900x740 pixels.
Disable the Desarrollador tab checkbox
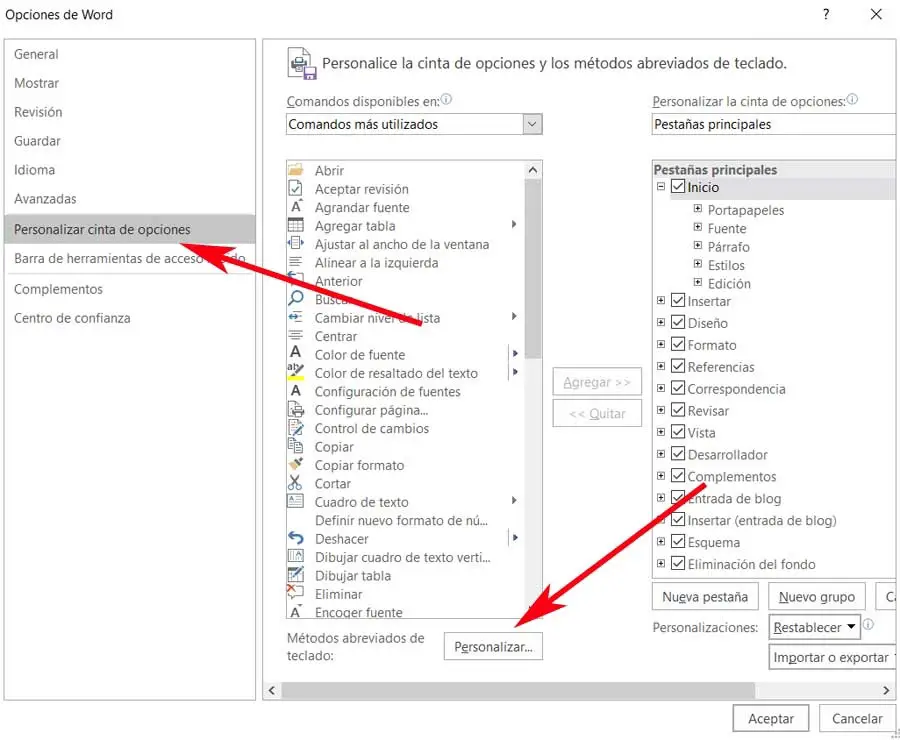pos(678,454)
